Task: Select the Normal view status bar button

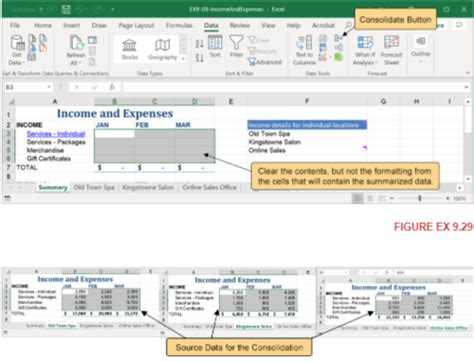Action: 358,198
